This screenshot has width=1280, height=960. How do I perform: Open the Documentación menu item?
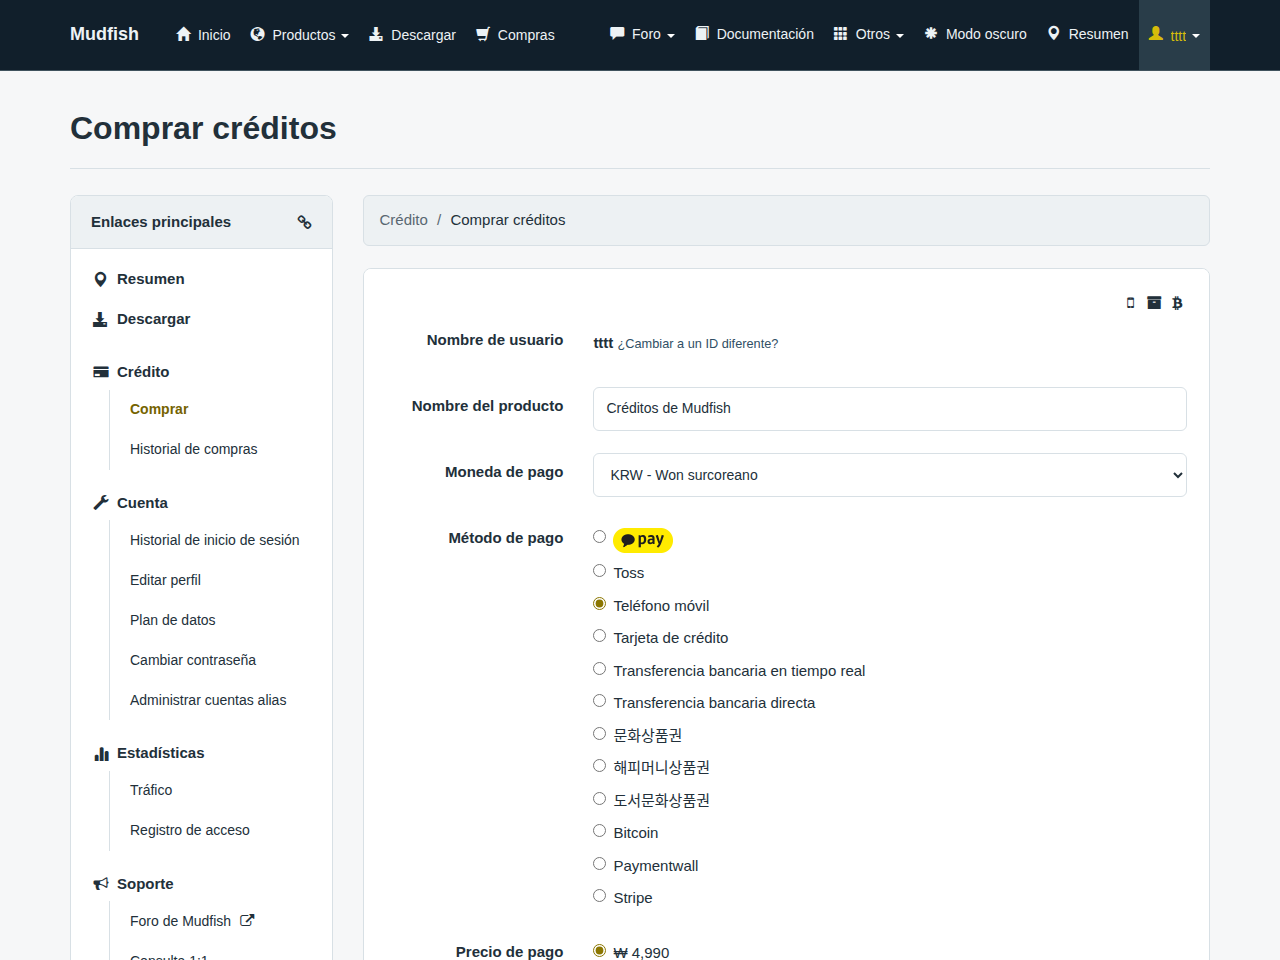755,34
